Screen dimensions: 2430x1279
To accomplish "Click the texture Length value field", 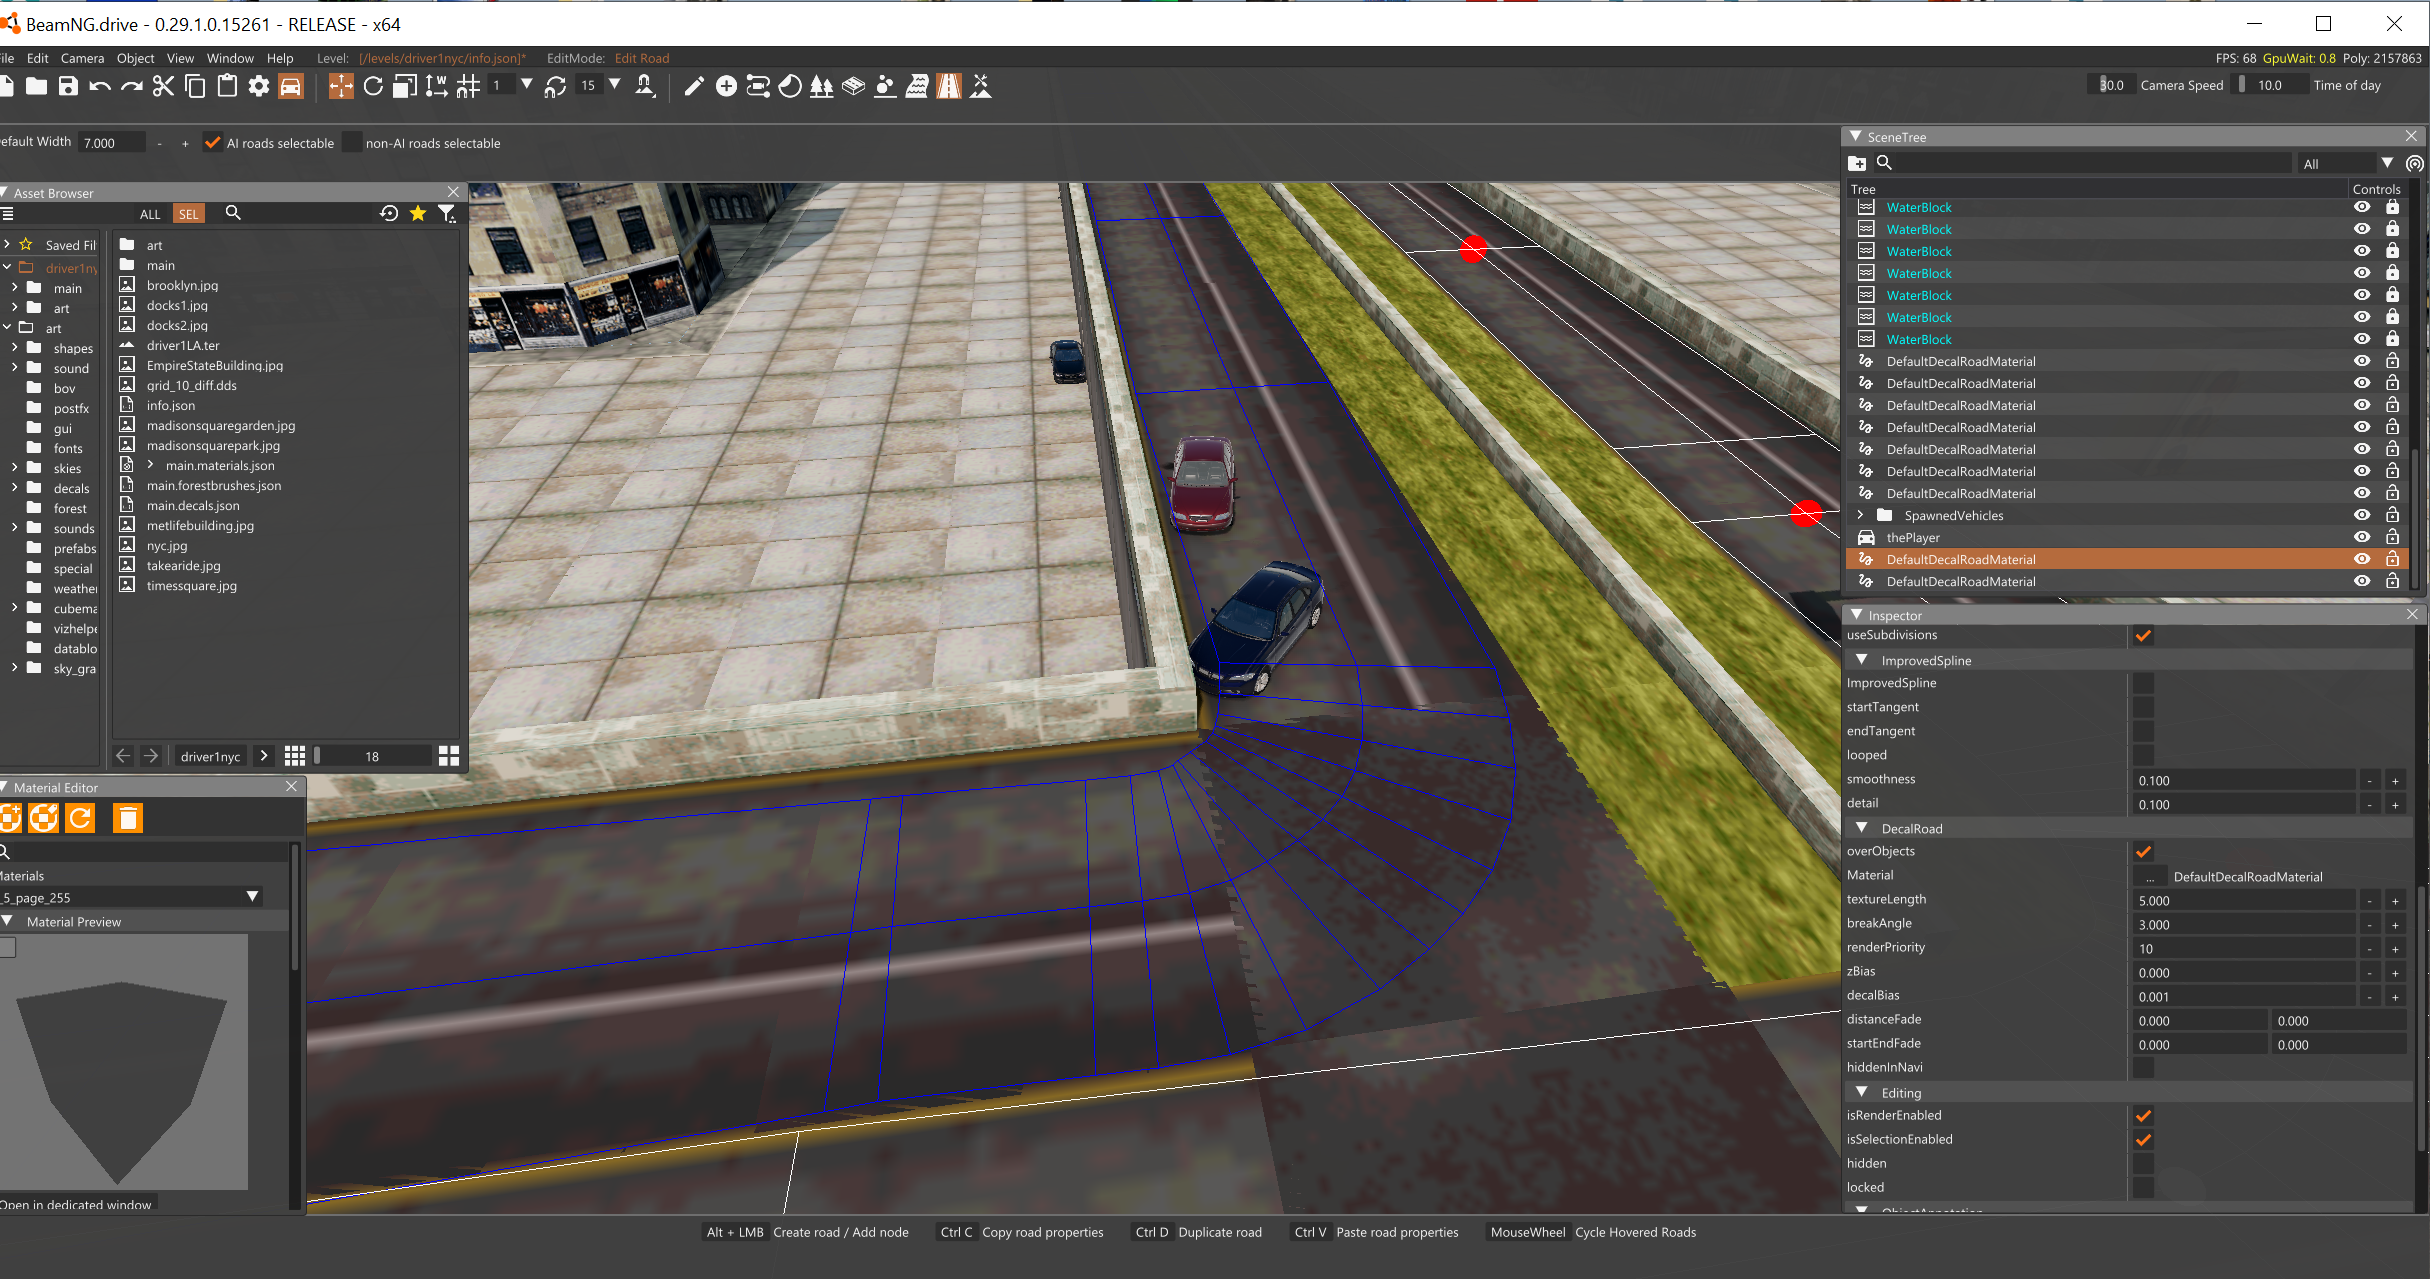I will point(2243,900).
